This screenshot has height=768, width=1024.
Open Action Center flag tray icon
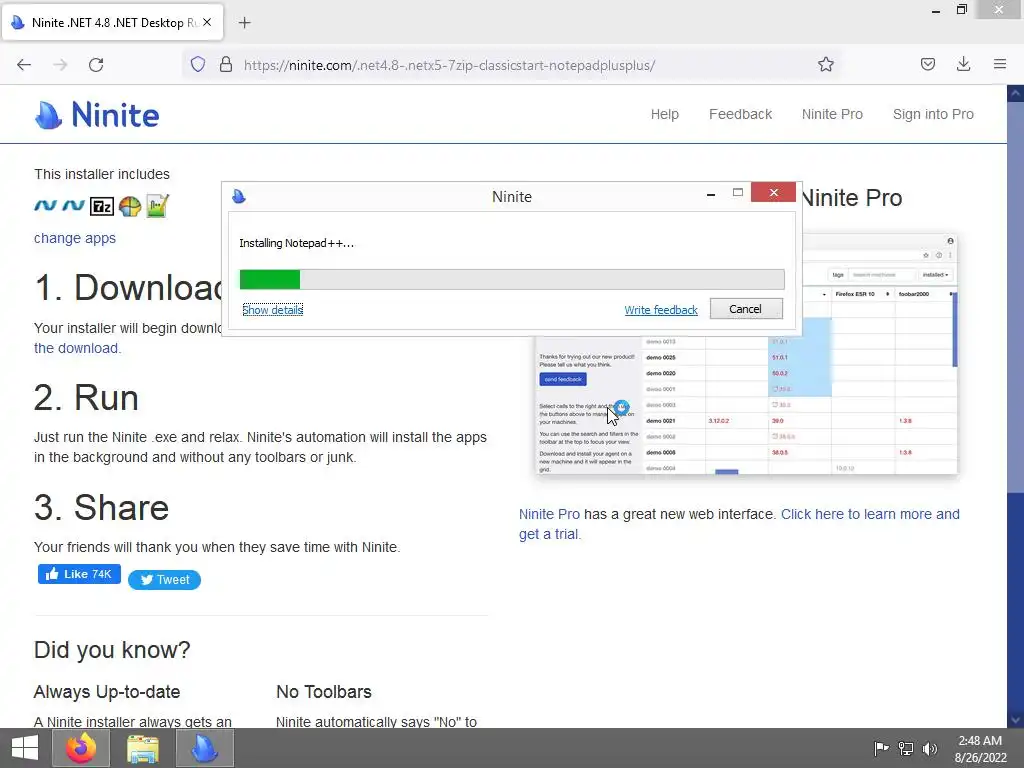[x=881, y=748]
